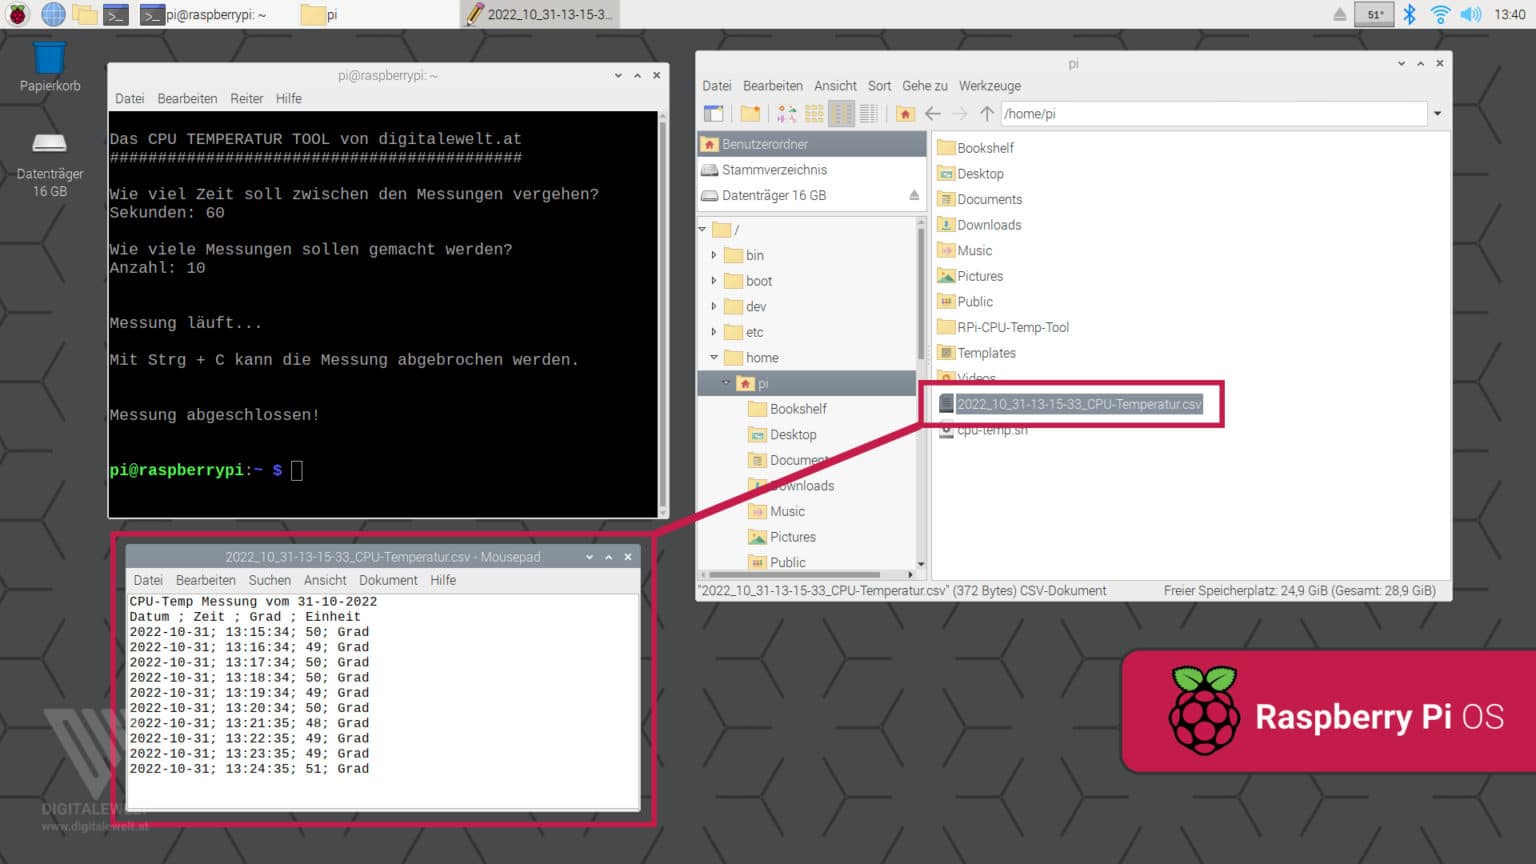This screenshot has height=864, width=1536.
Task: Expand the etc folder in the tree
Action: pyautogui.click(x=714, y=332)
